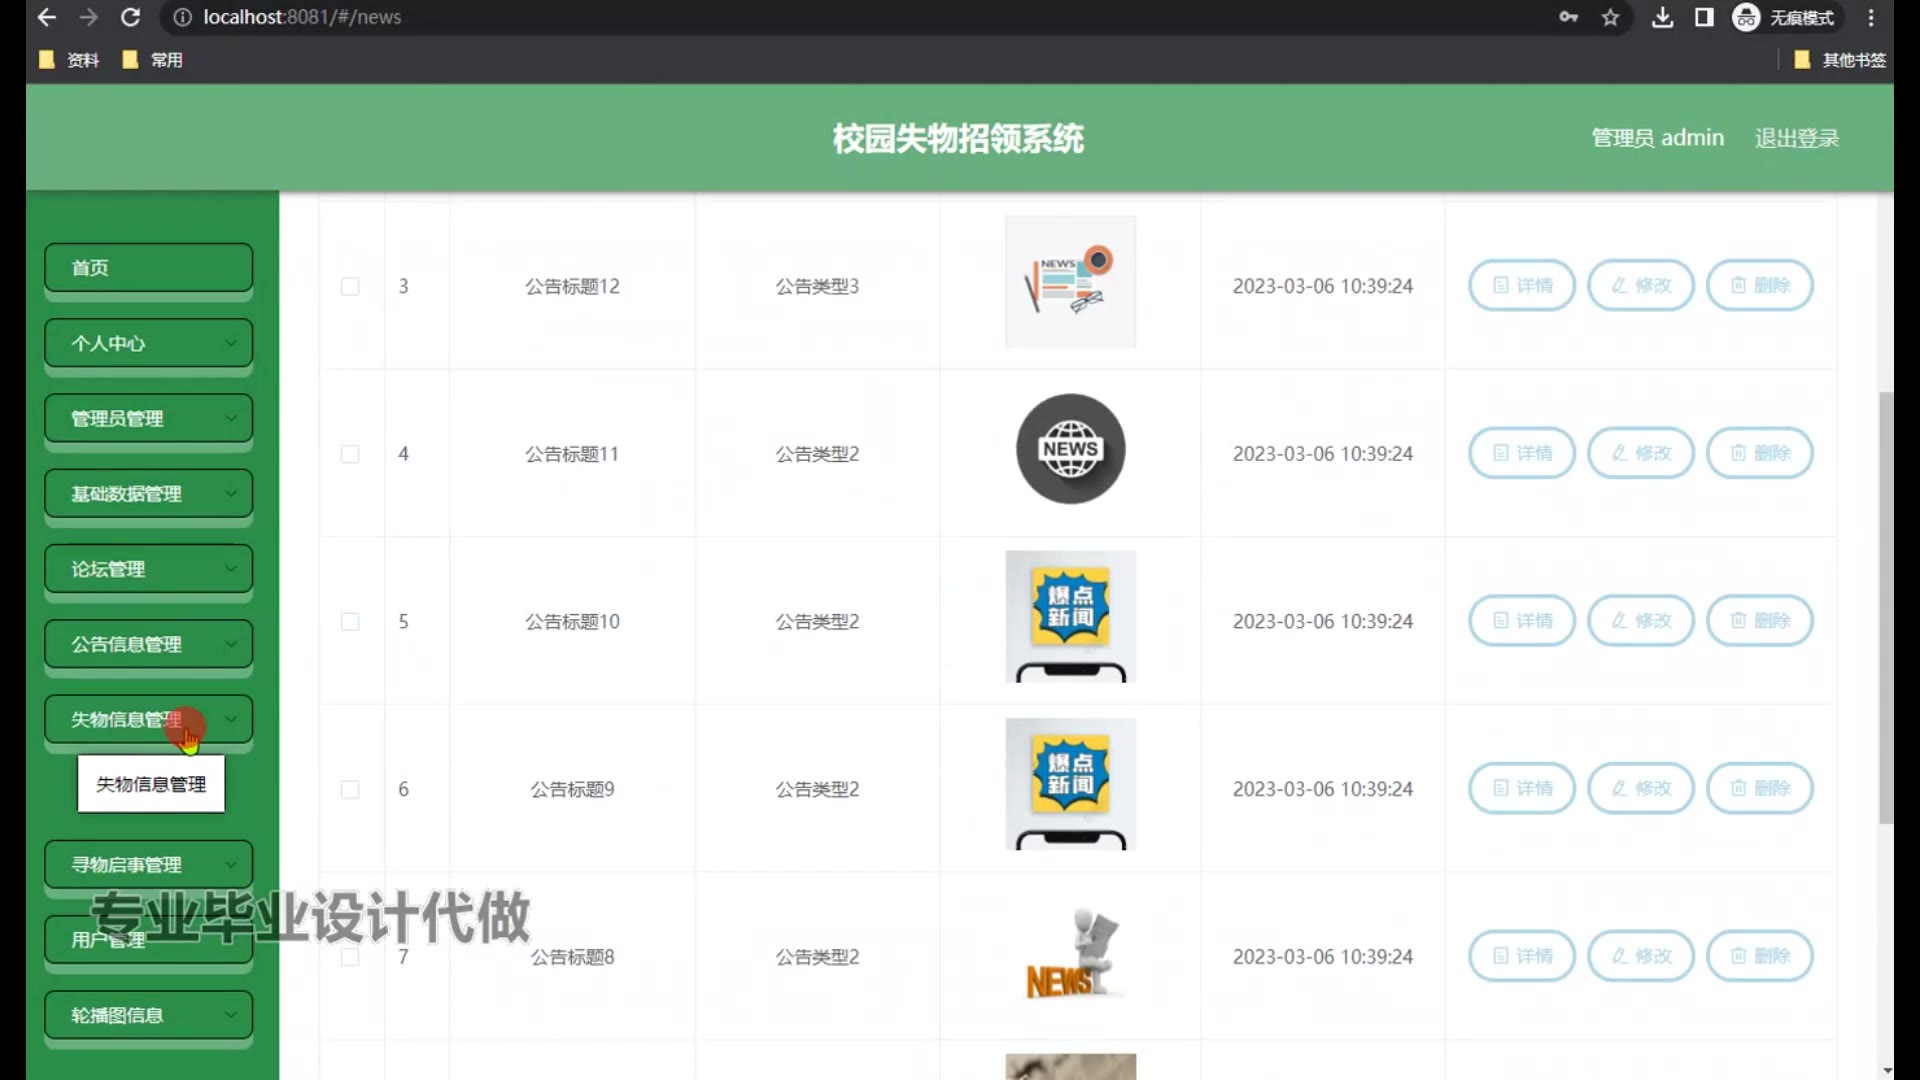Bookmark this page with star icon

(x=1610, y=17)
